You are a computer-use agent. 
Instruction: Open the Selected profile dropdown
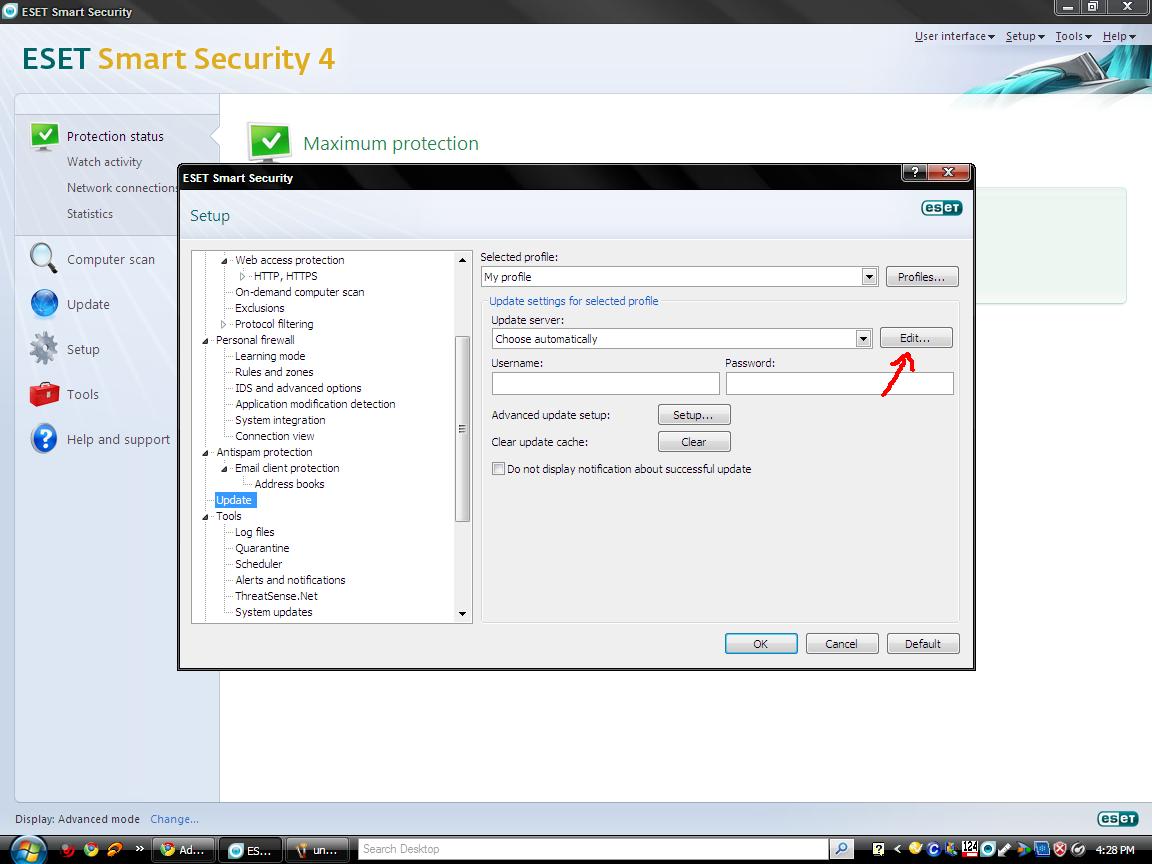tap(869, 277)
